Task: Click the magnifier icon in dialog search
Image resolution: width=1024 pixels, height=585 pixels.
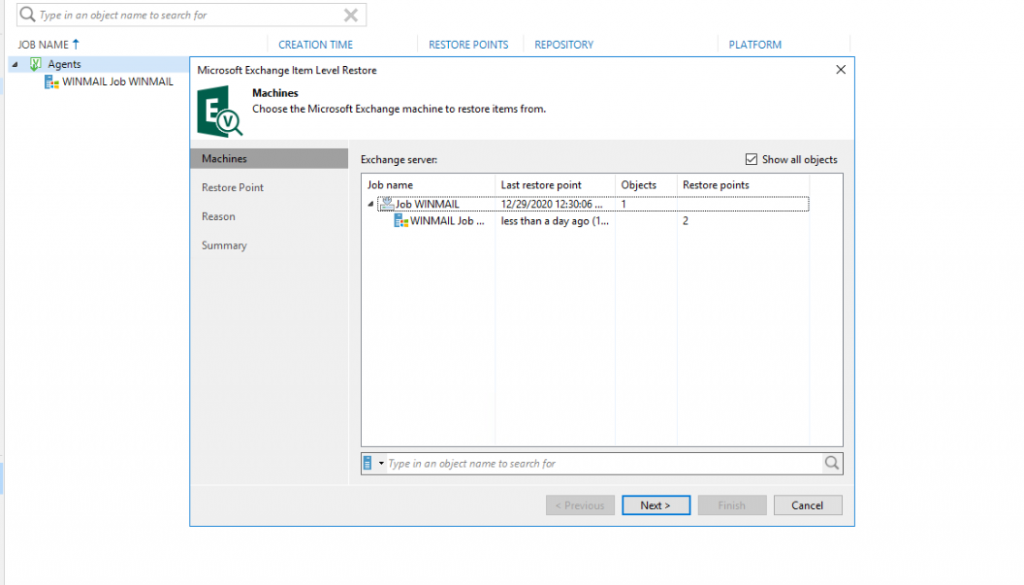Action: [x=831, y=464]
